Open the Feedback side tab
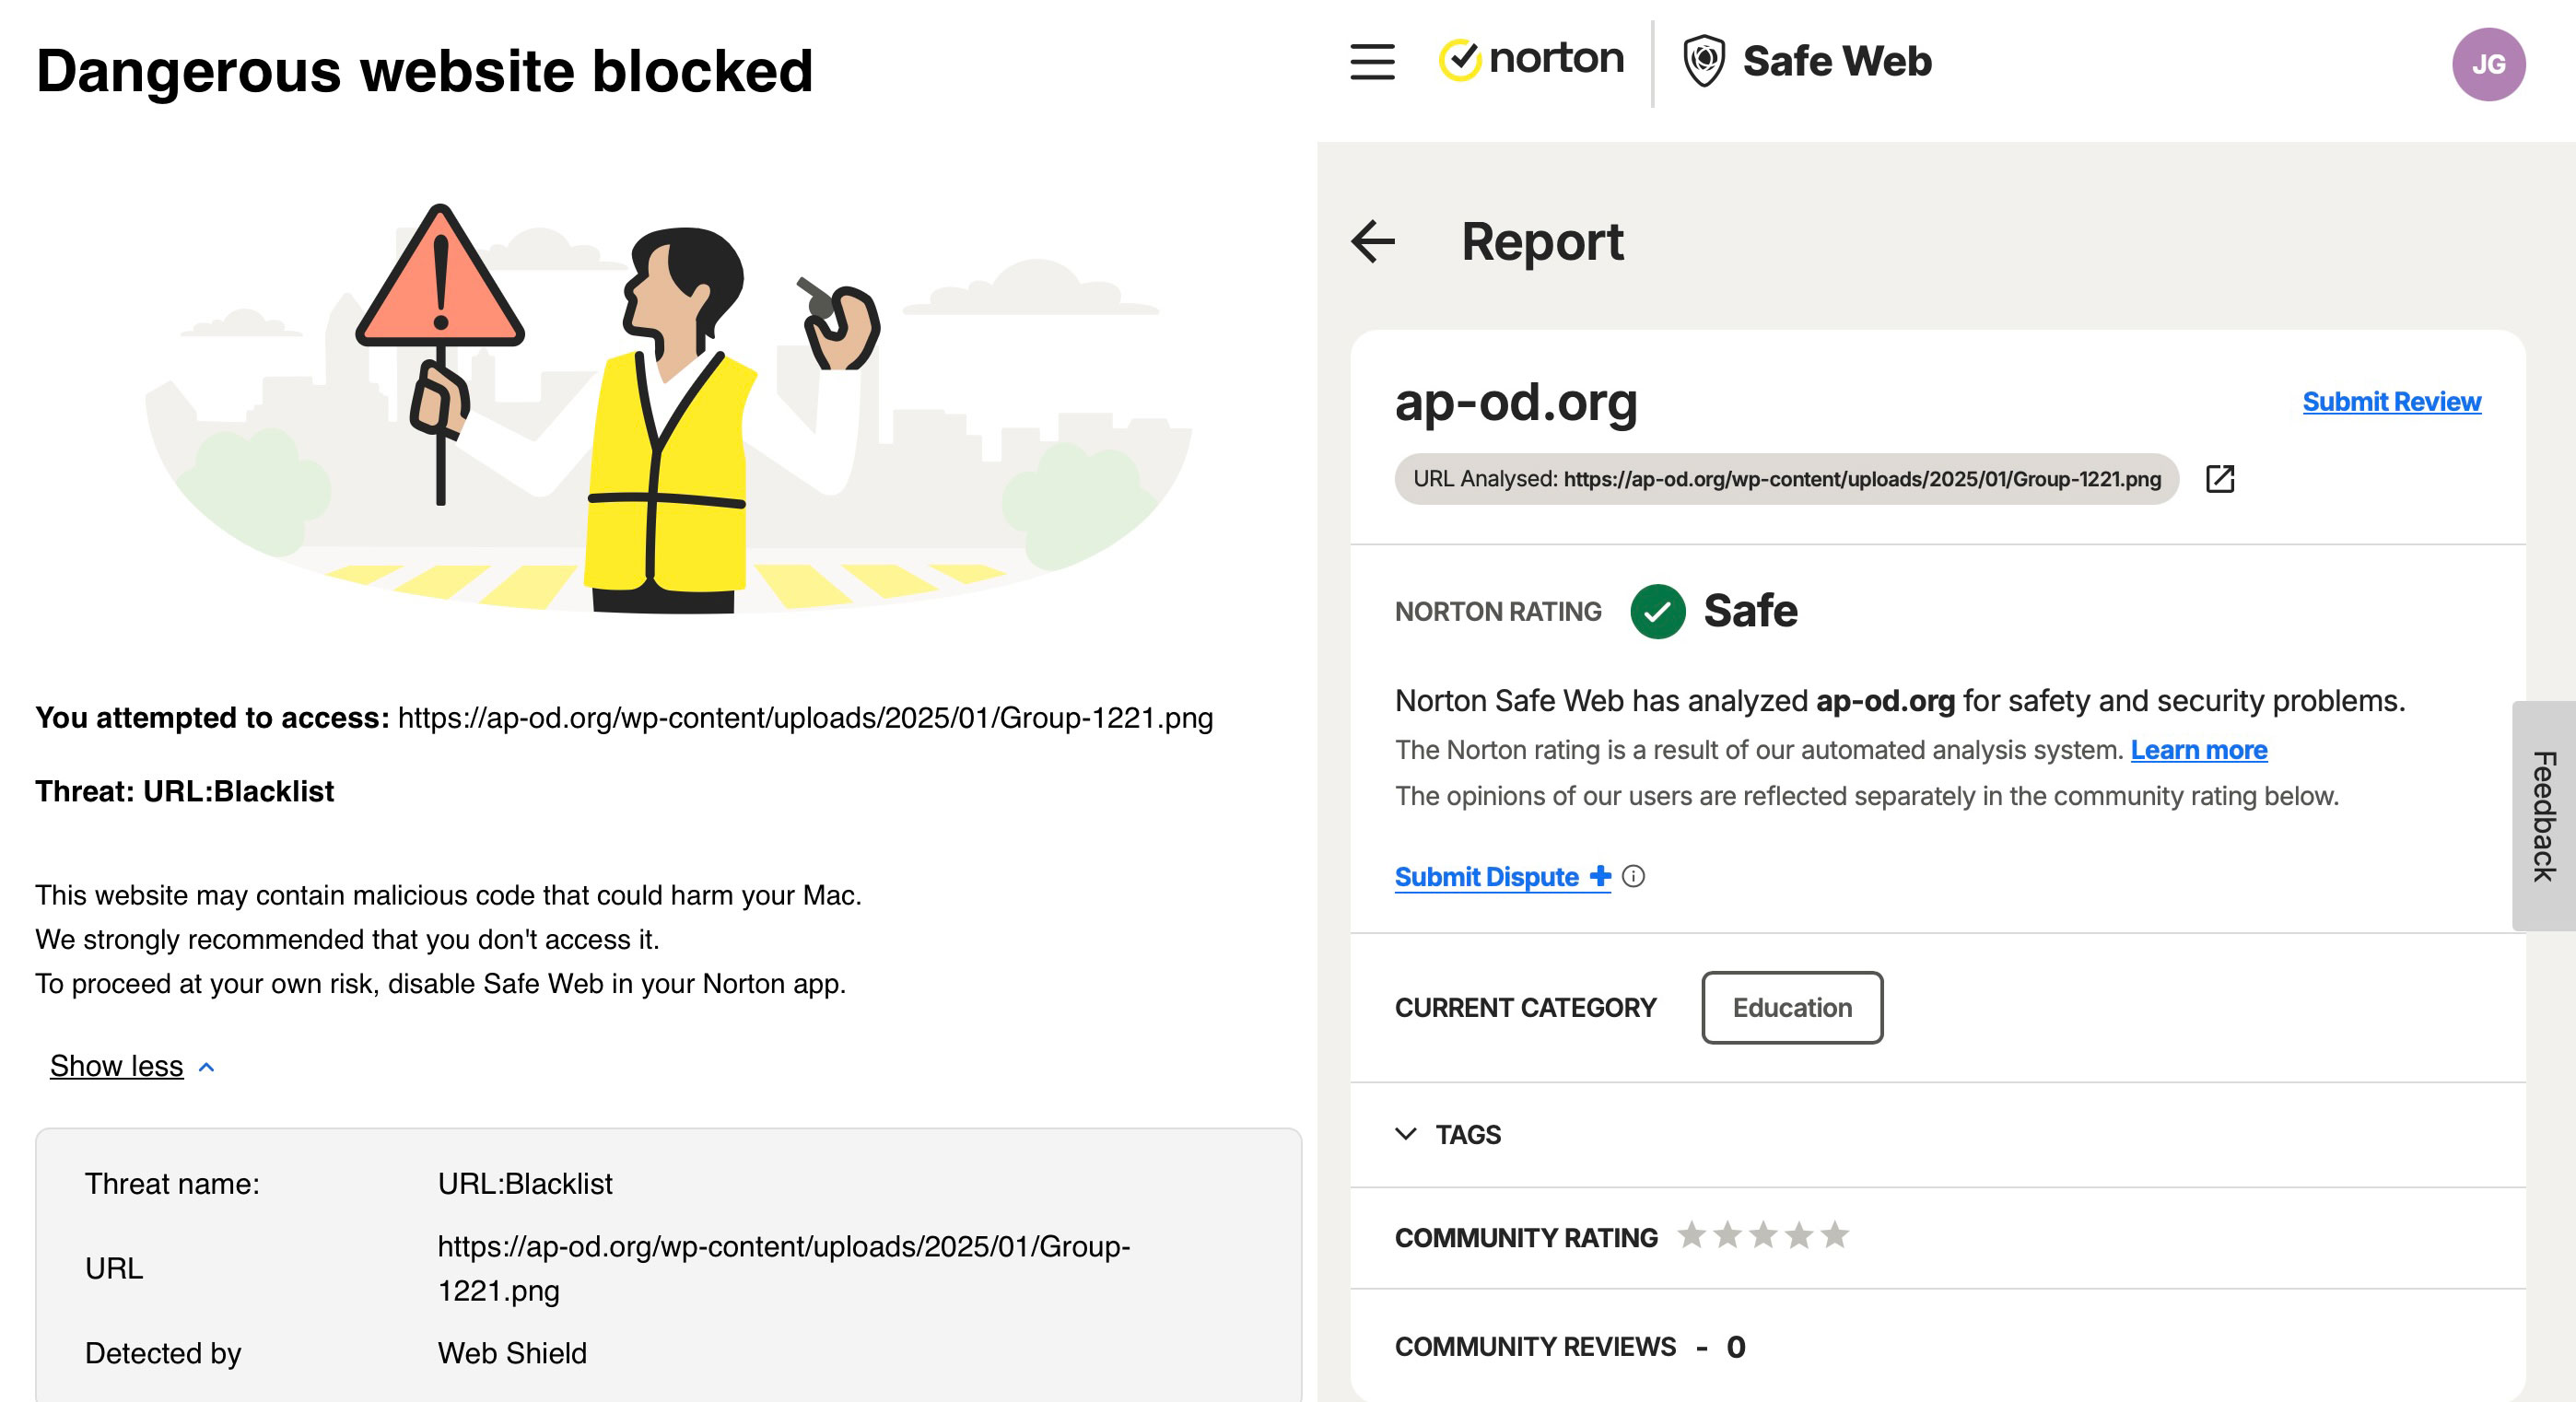The image size is (2576, 1402). [x=2543, y=816]
